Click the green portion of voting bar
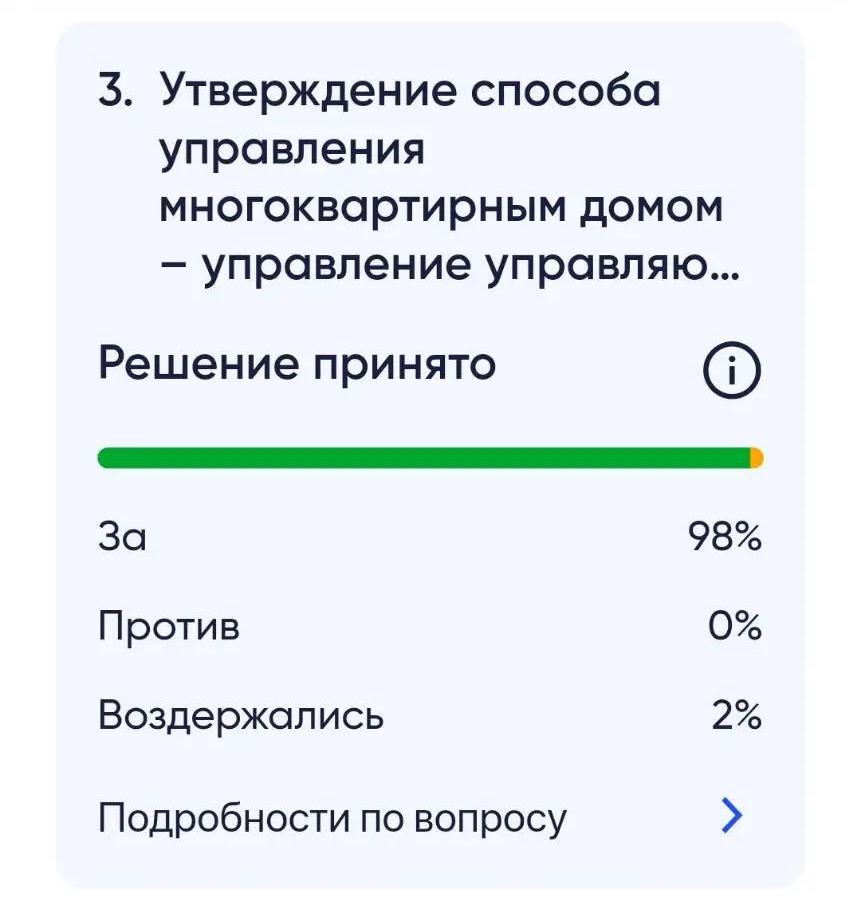The image size is (861, 923). tap(424, 458)
